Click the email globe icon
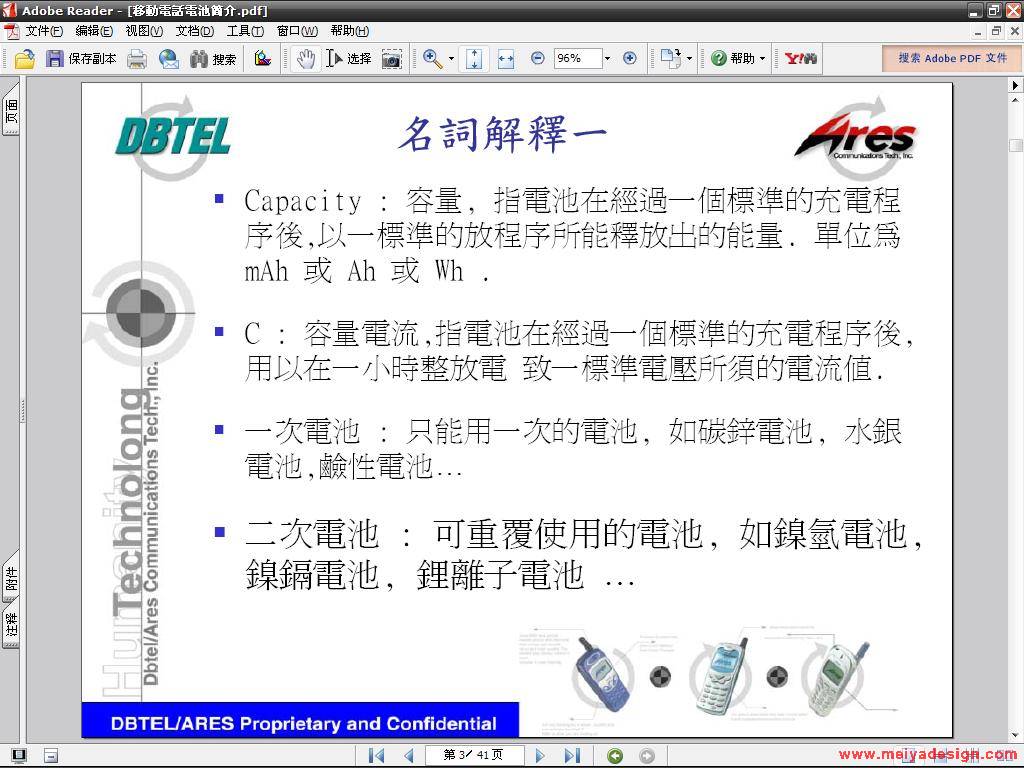Viewport: 1024px width, 768px height. click(168, 59)
